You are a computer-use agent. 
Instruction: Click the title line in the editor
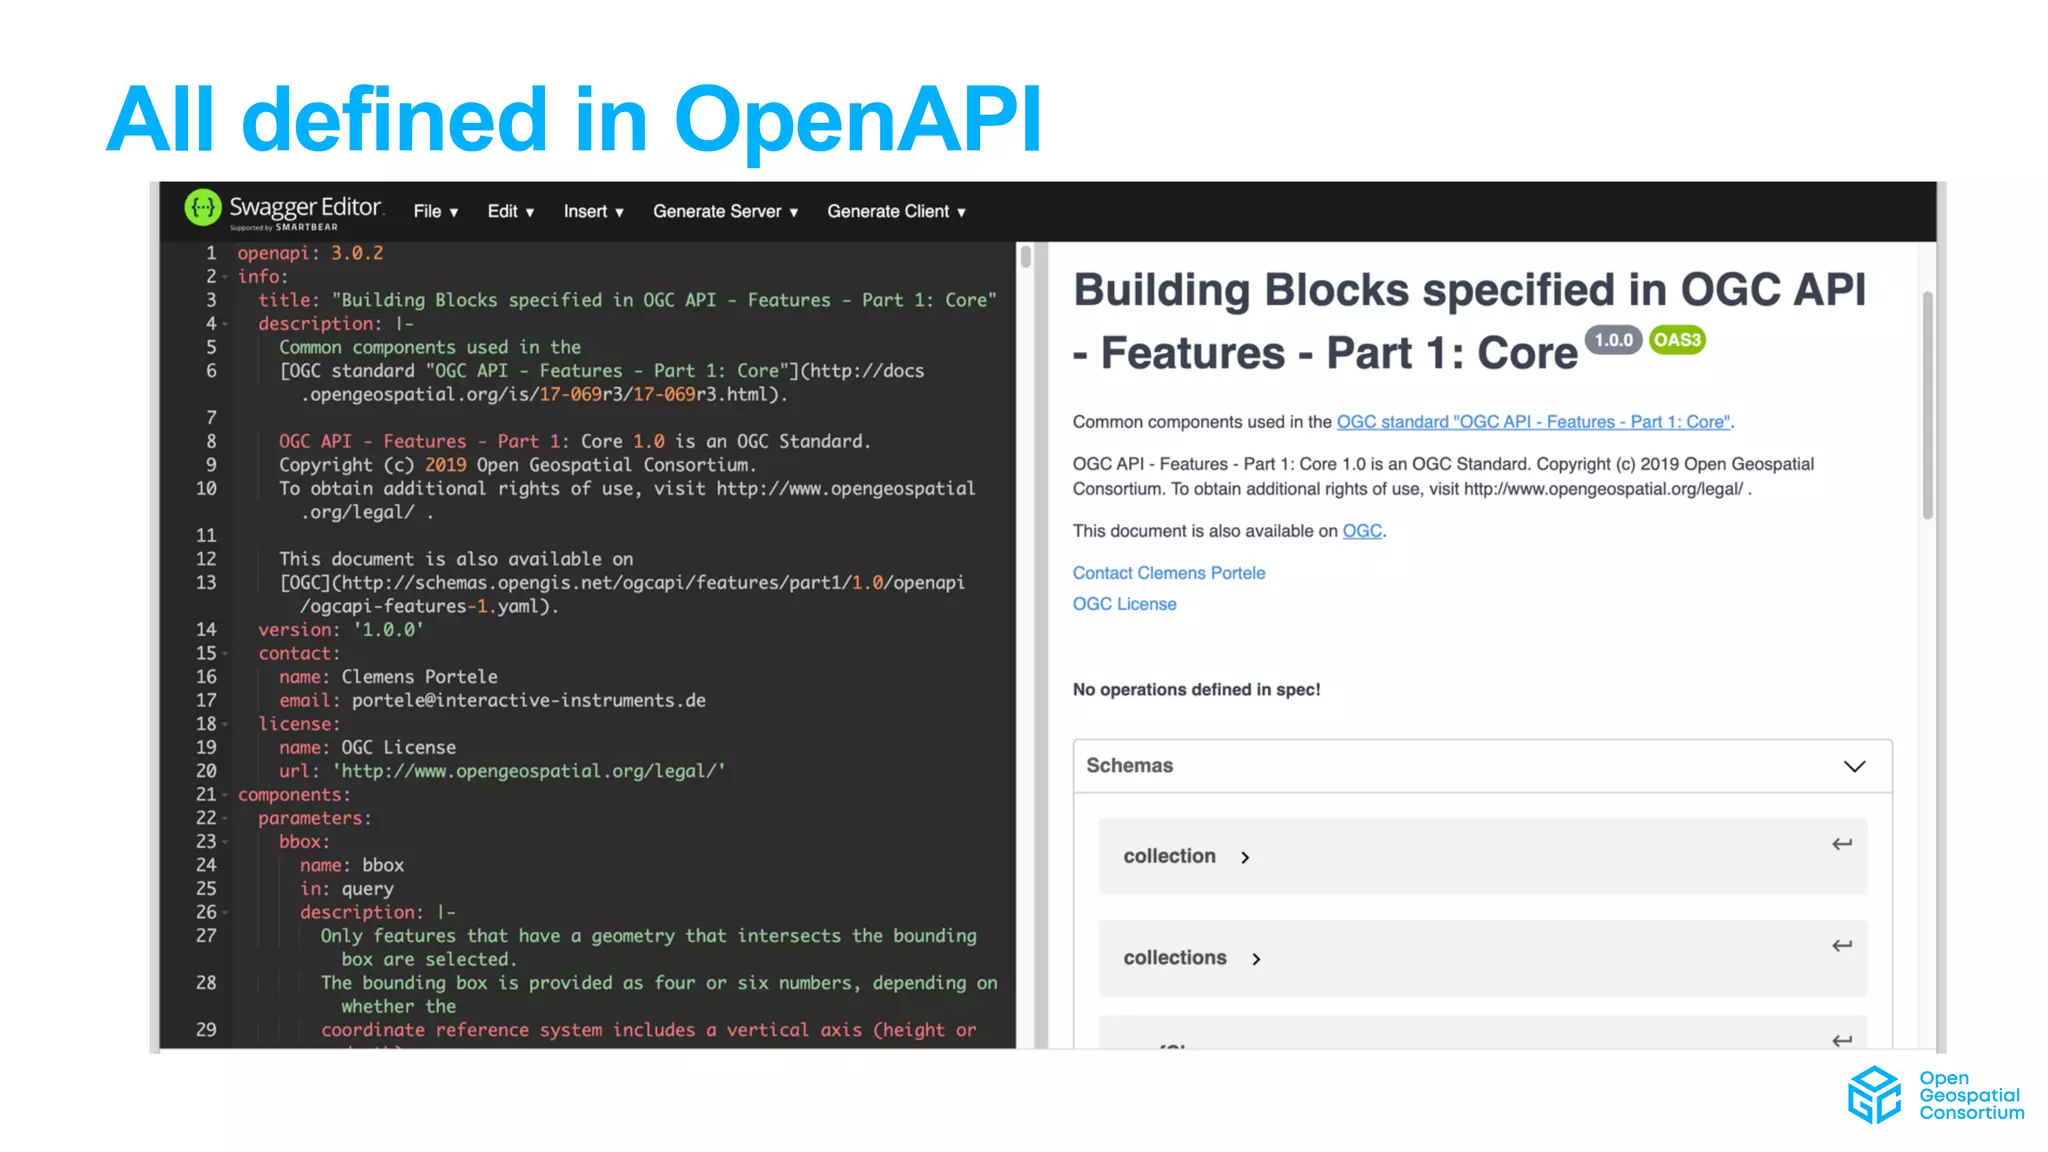(x=627, y=300)
